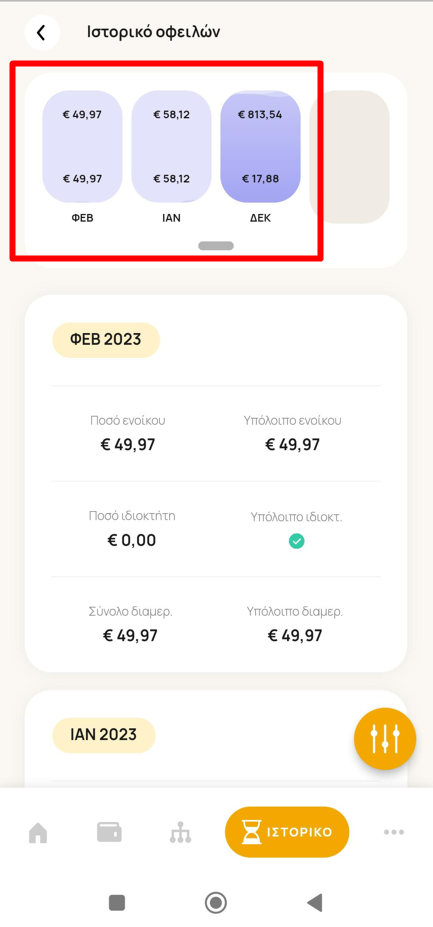The width and height of the screenshot is (433, 927).
Task: Select the ΔΕΚ month bar
Action: [x=260, y=147]
